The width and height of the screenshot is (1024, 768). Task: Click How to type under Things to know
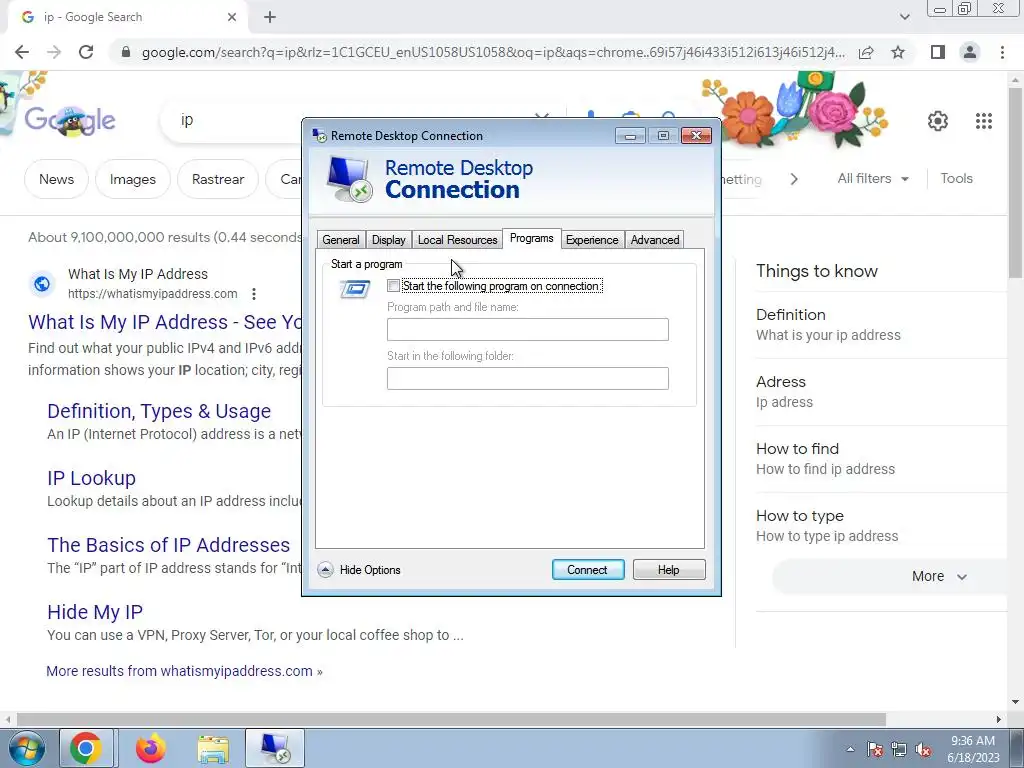(800, 516)
